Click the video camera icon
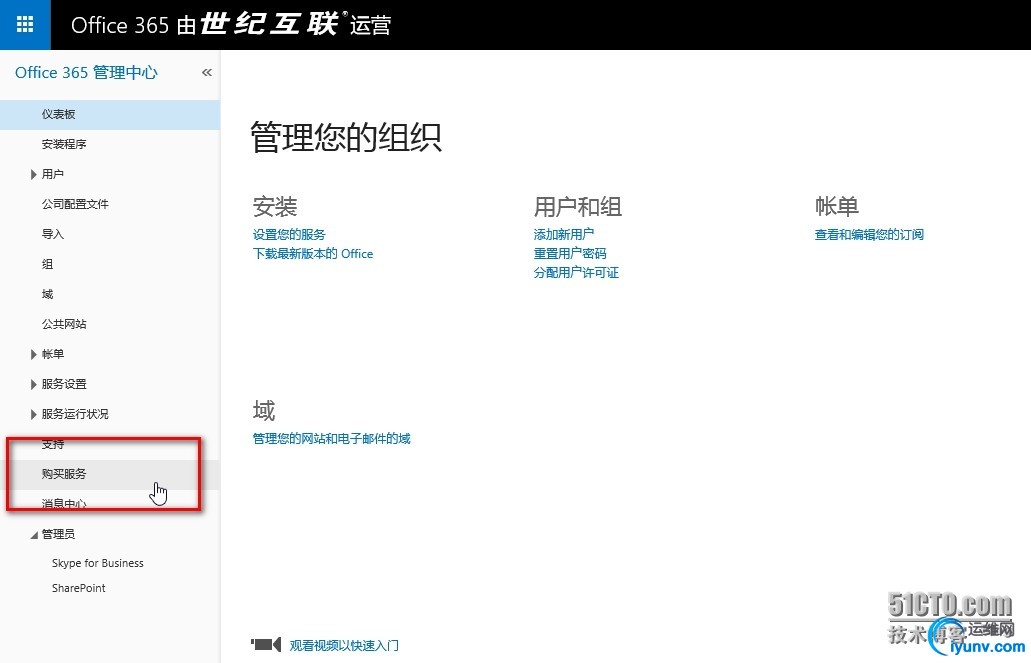 coord(266,644)
